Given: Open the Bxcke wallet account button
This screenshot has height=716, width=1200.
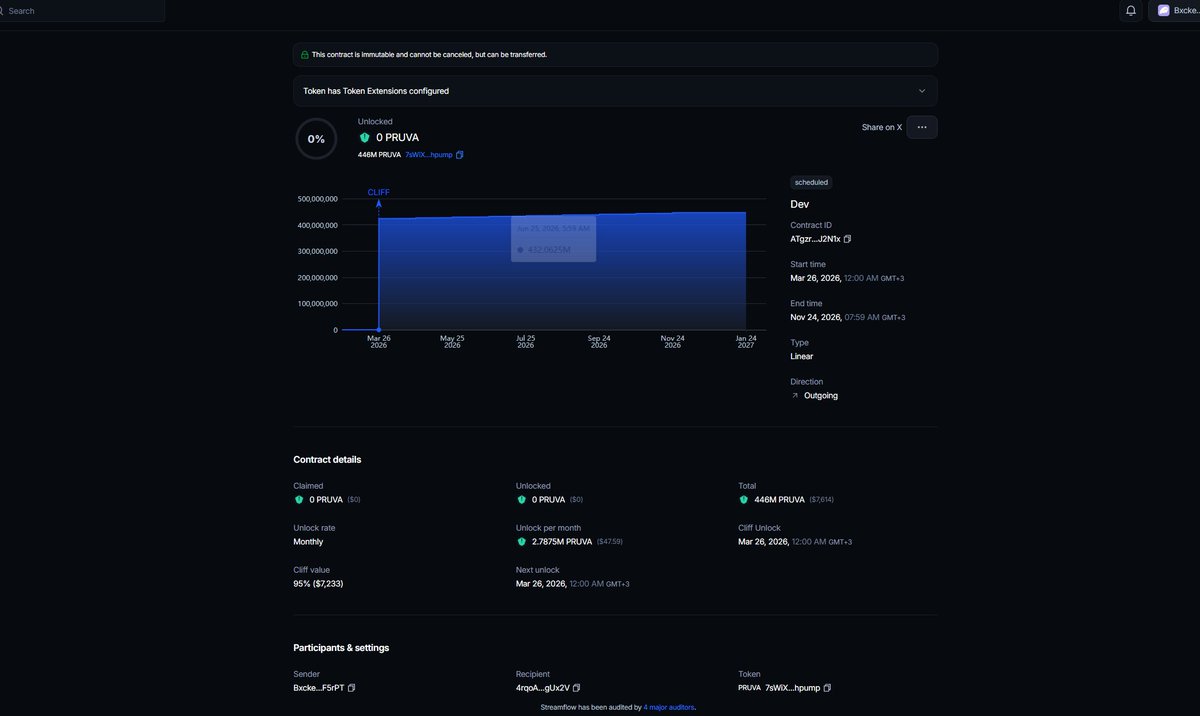Looking at the screenshot, I should (1175, 10).
